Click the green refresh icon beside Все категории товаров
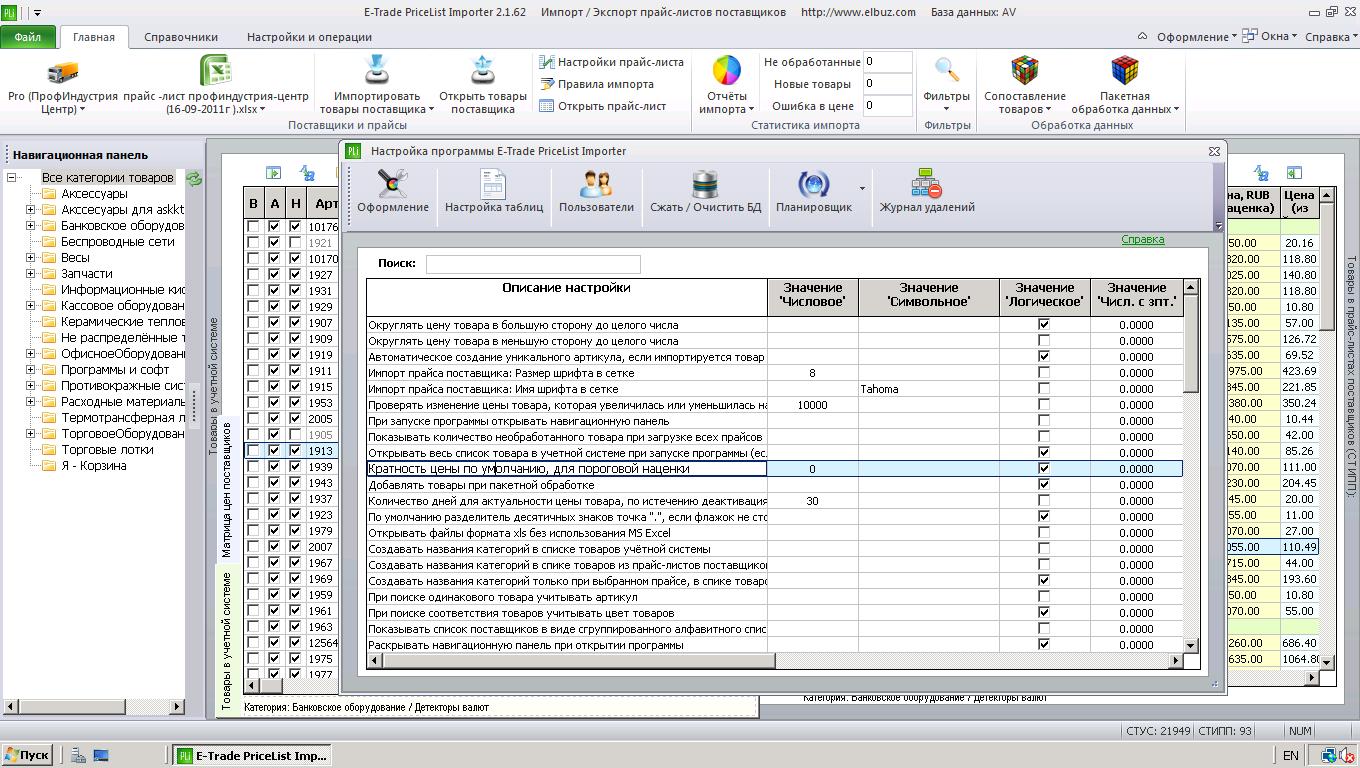This screenshot has height=768, width=1360. click(194, 179)
